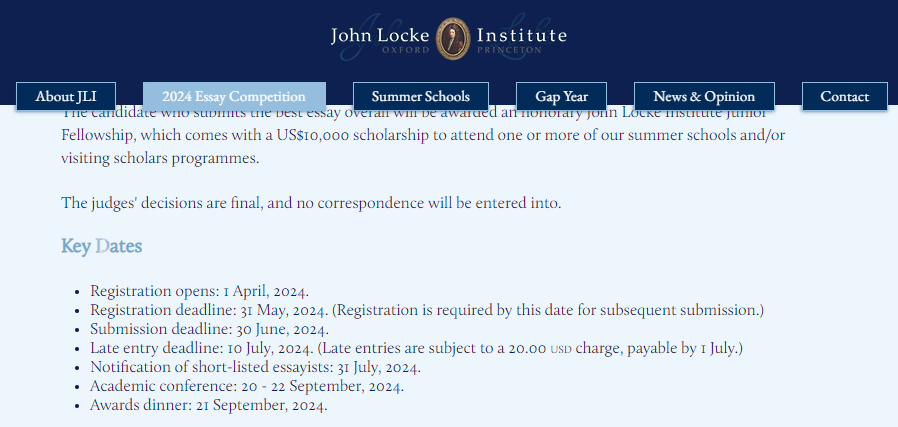Open the News & Opinion section
The width and height of the screenshot is (898, 427).
[x=704, y=96]
